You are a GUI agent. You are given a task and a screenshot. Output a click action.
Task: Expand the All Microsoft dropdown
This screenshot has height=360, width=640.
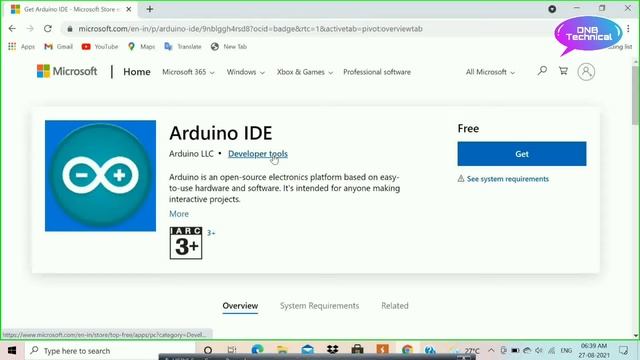(x=490, y=72)
